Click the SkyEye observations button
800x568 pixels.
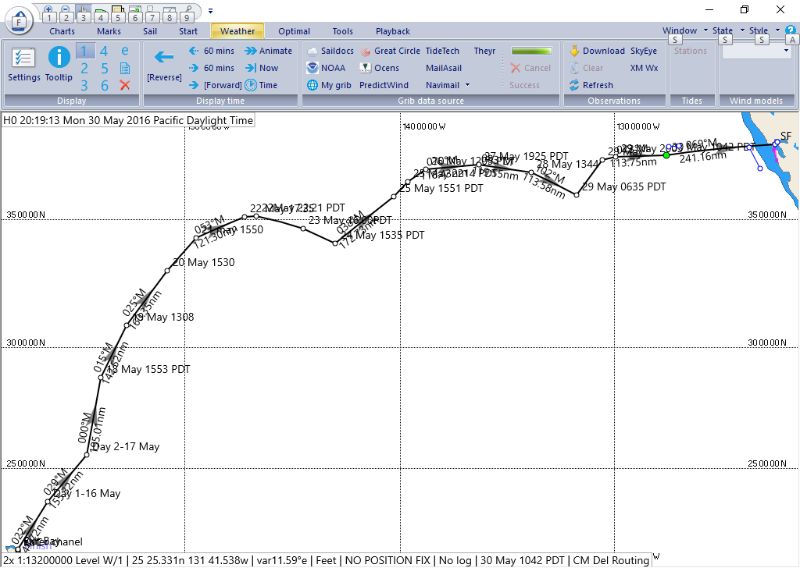click(643, 51)
